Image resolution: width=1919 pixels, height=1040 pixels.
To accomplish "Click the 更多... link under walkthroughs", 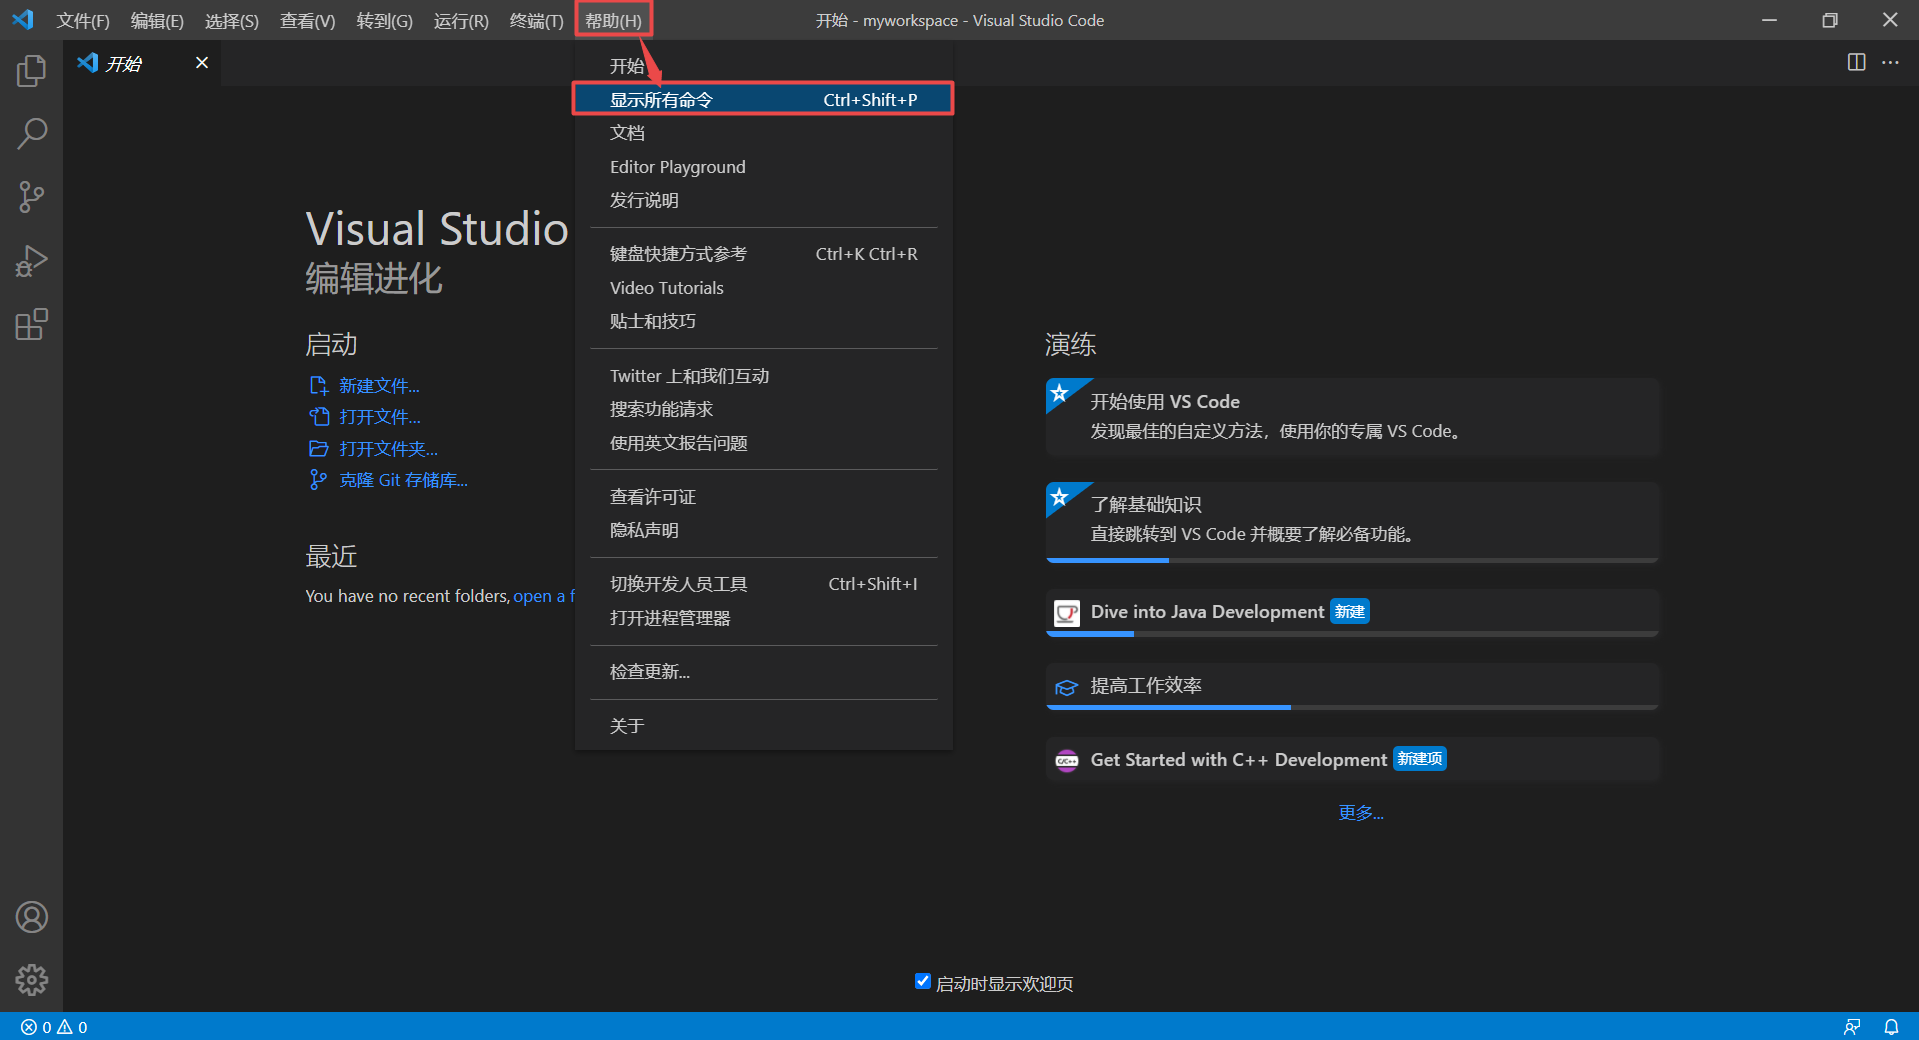I will pyautogui.click(x=1361, y=813).
